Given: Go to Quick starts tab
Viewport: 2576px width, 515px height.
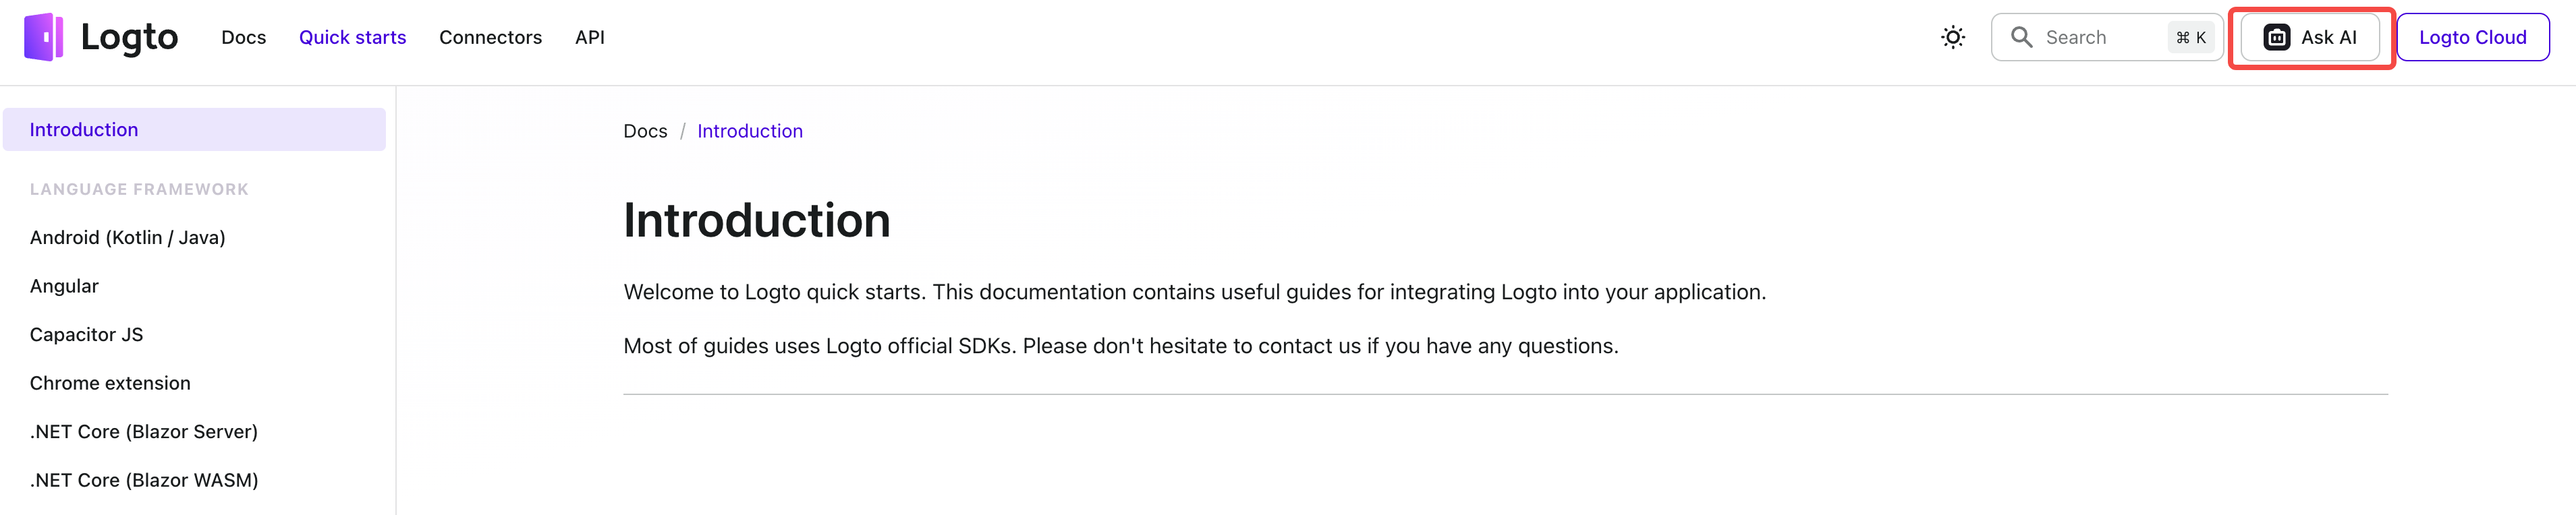Looking at the screenshot, I should coord(352,37).
